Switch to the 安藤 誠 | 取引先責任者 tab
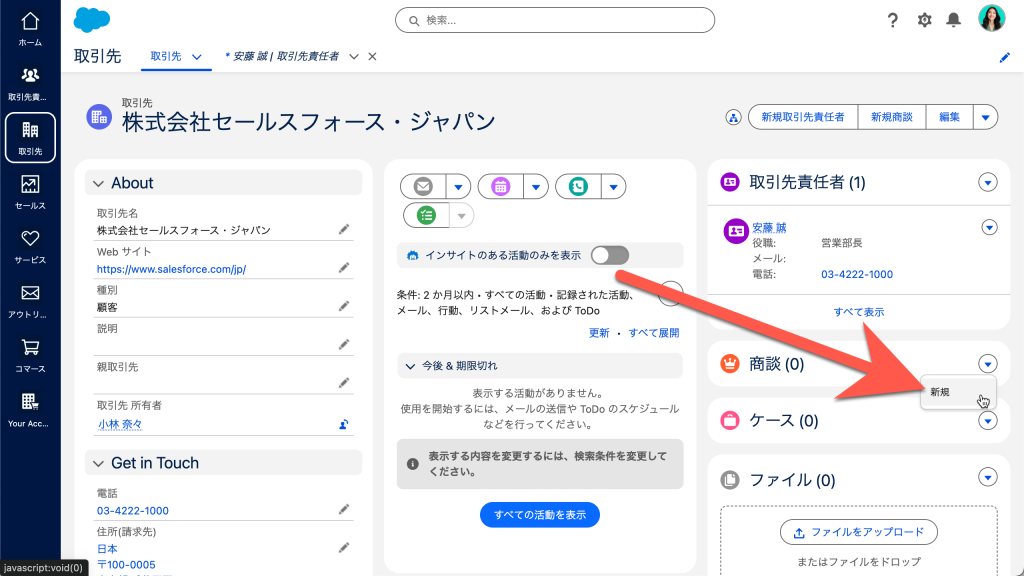Screen dimensions: 1024x576 tap(282, 57)
